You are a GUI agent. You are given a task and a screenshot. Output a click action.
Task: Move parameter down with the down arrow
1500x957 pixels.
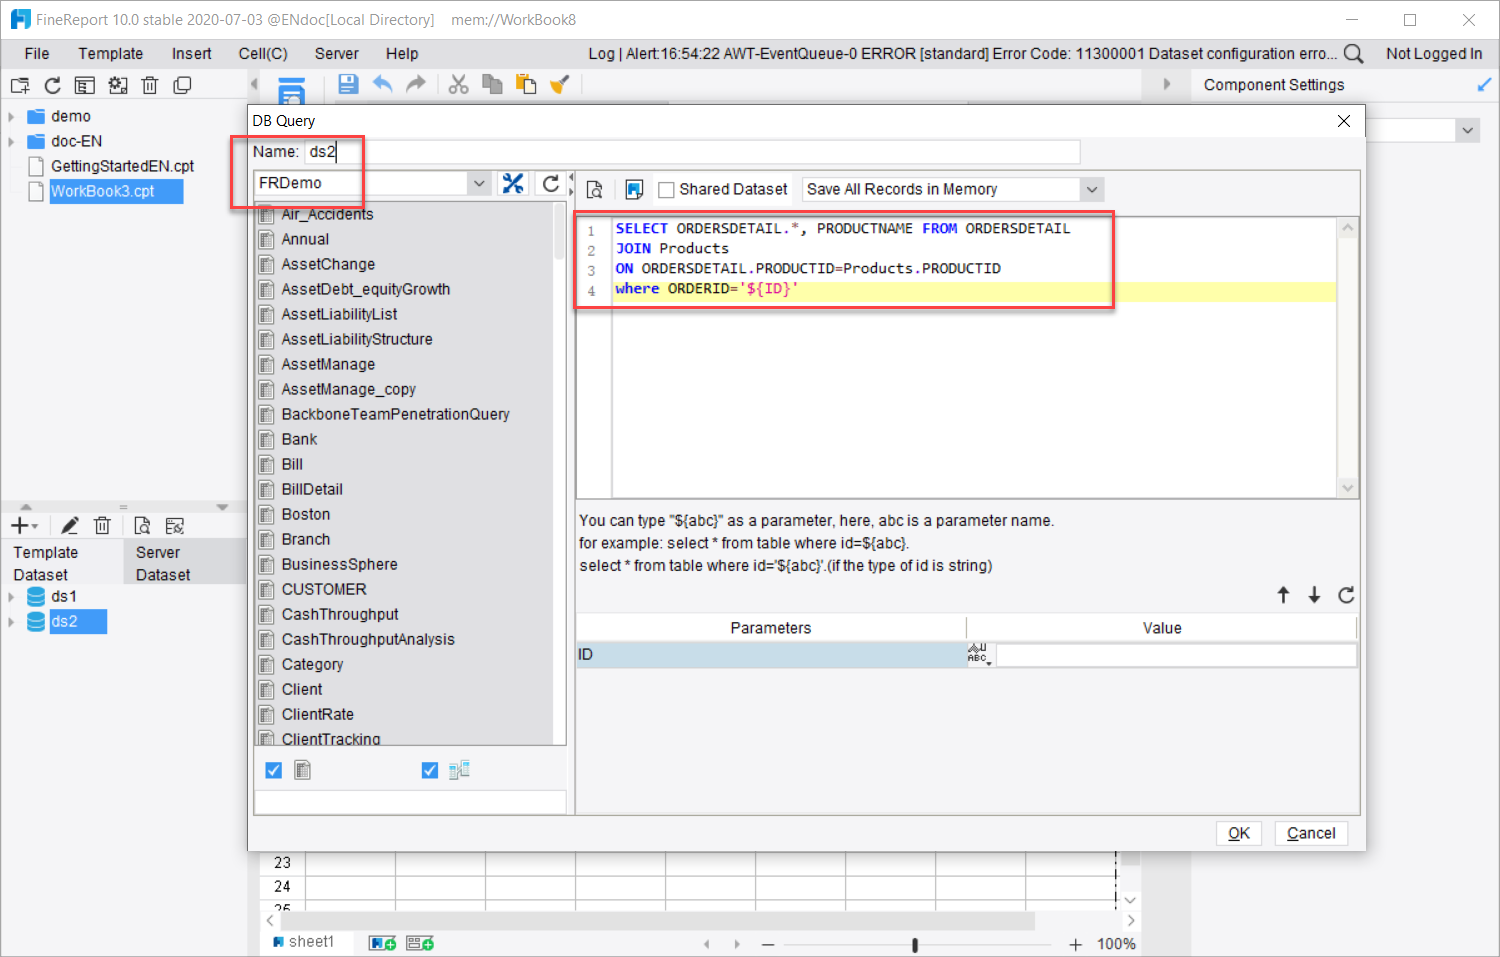(1314, 595)
